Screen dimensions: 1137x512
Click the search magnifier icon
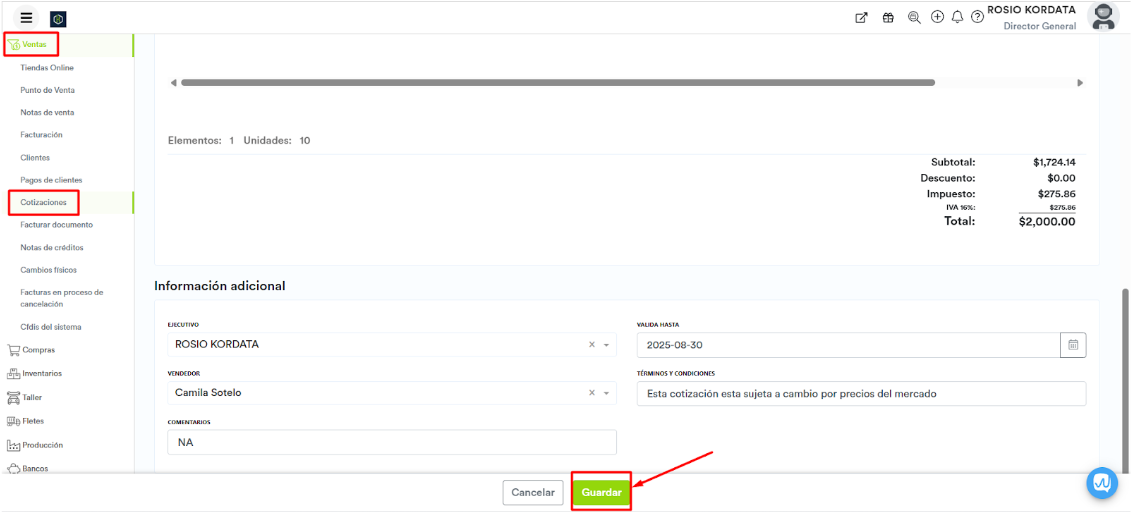(914, 17)
